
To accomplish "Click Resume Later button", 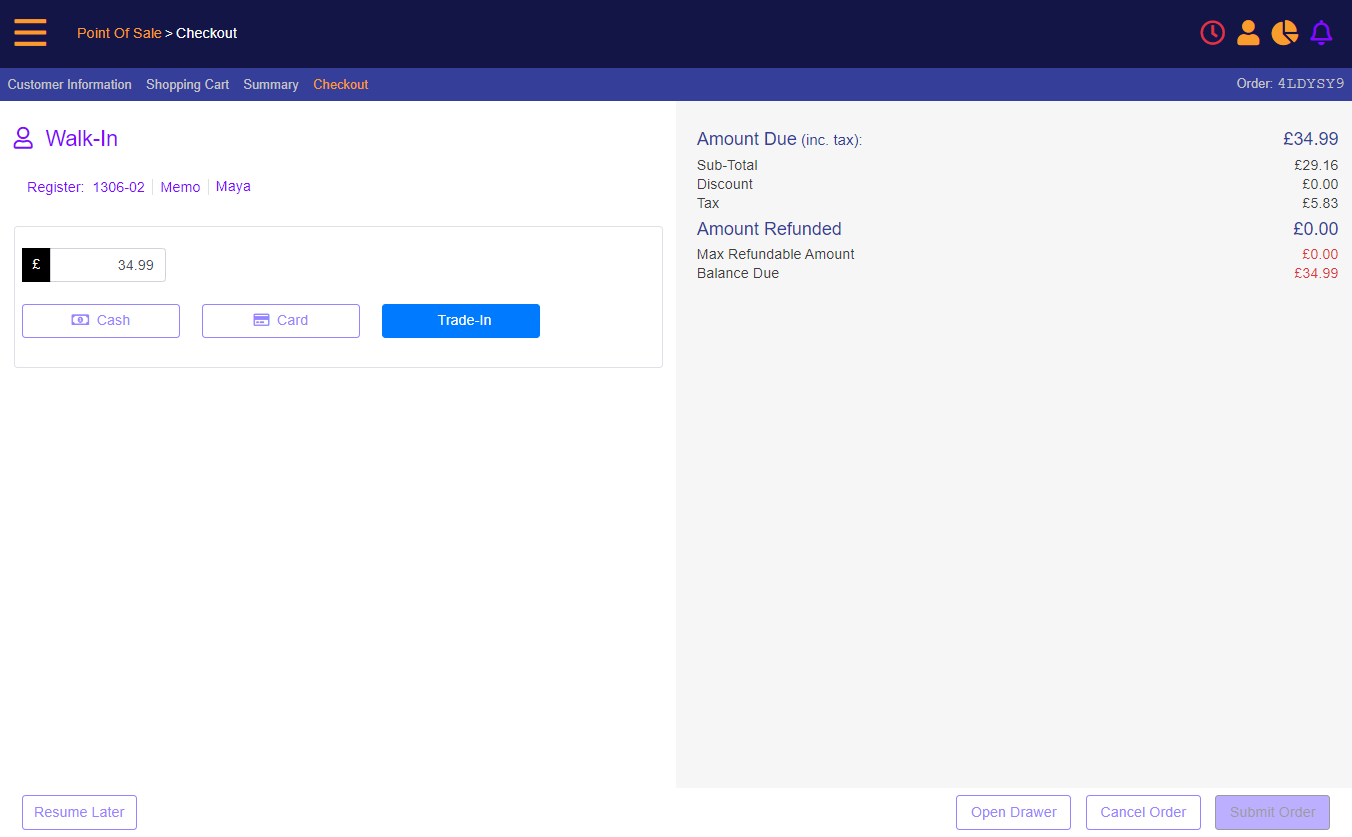I will [x=79, y=813].
